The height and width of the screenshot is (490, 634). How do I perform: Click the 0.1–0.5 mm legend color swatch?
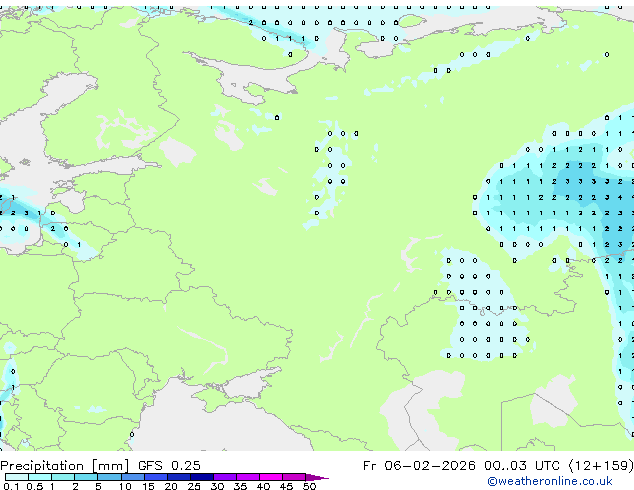point(17,477)
